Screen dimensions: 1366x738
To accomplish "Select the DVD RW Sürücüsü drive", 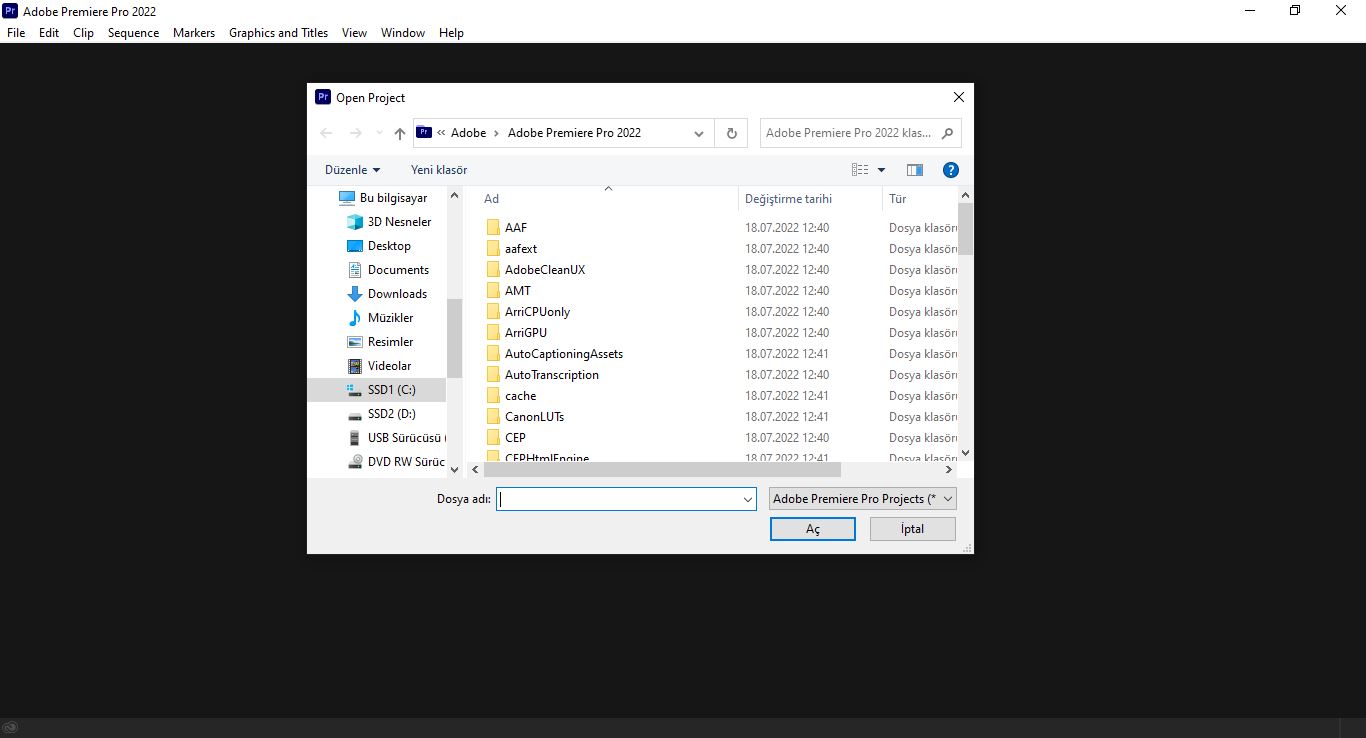I will pos(396,462).
